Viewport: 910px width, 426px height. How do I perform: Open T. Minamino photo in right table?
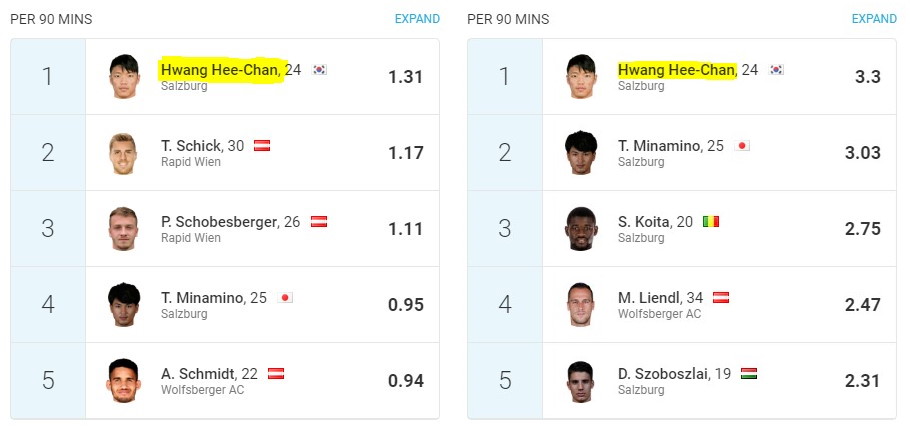pyautogui.click(x=581, y=153)
